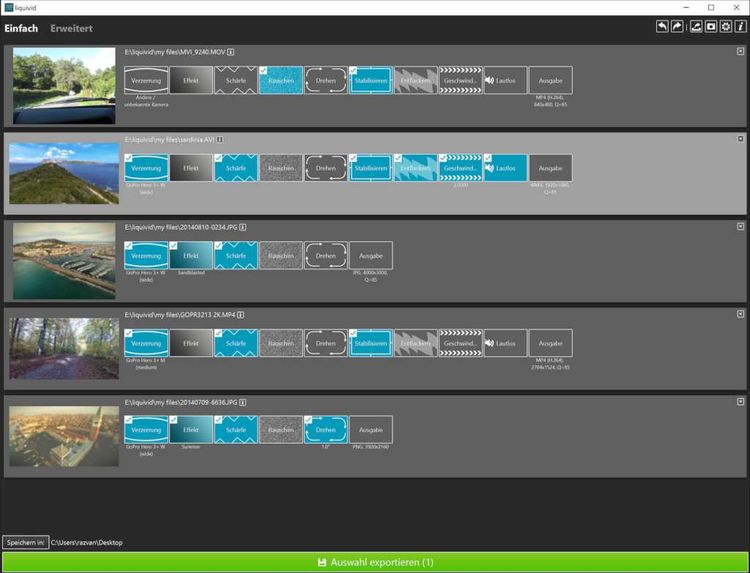Uncheck Stabilisieren checkbox for GOPR3213 2K.MP4
Viewport: 750px width, 573px height.
pos(353,333)
